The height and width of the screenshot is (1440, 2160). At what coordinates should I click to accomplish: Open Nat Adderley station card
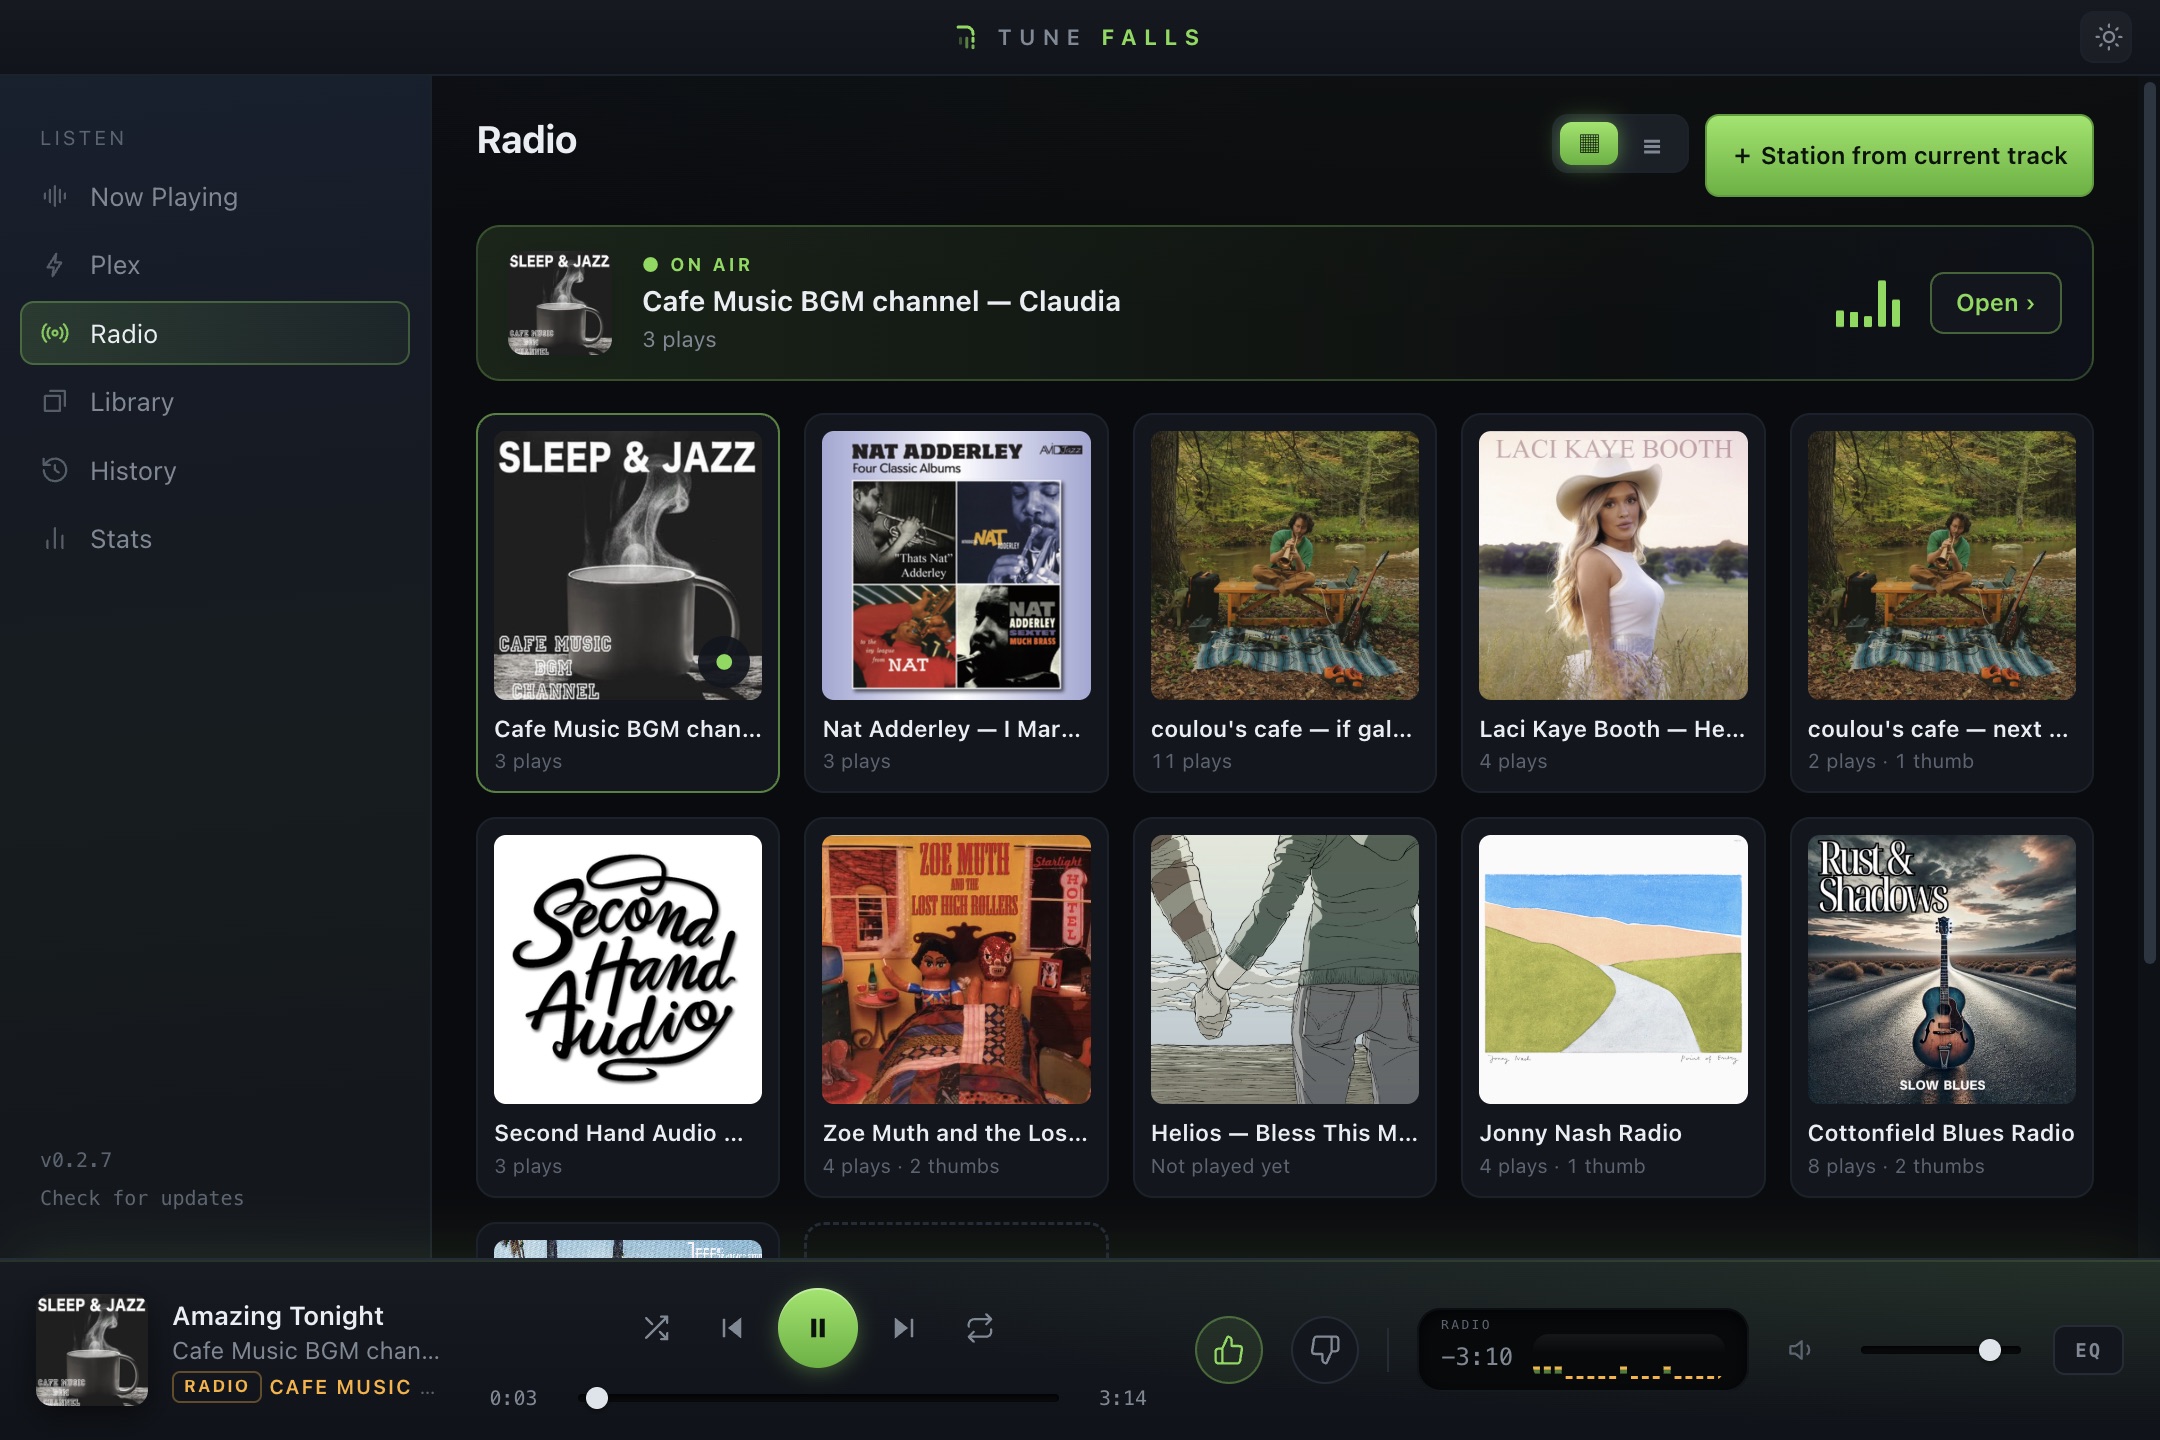pos(956,603)
